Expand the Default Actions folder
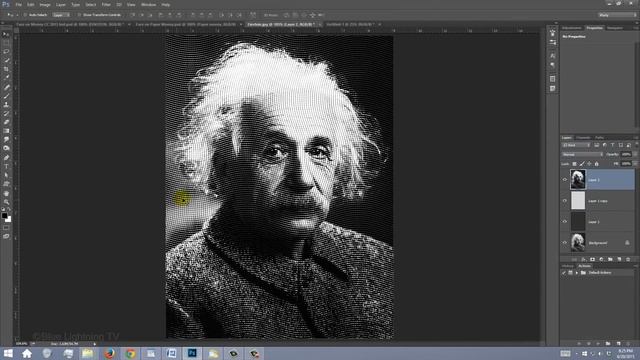Screen dimensions: 640x360 click(x=577, y=273)
